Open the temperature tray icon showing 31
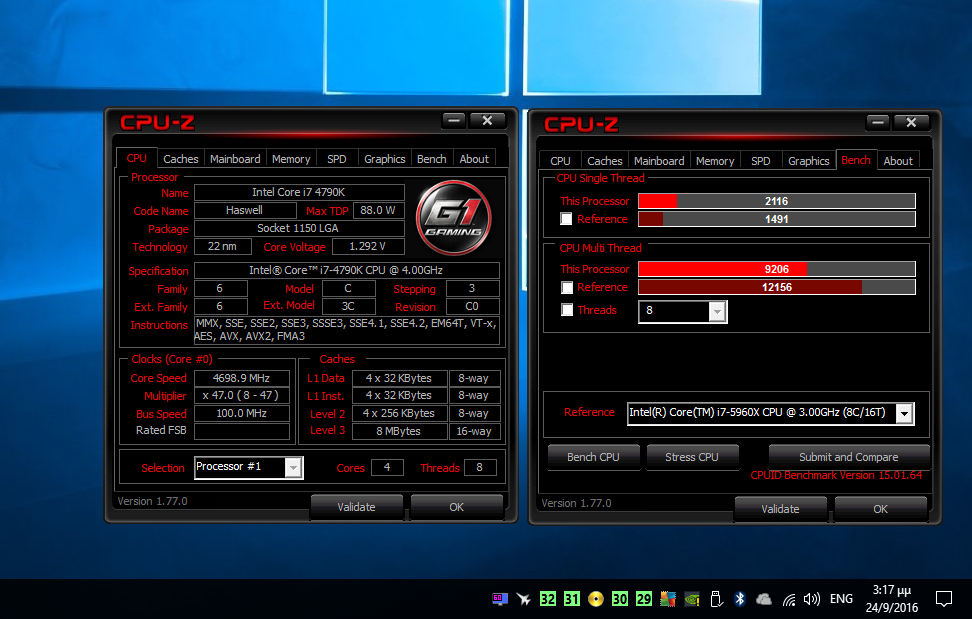Viewport: 972px width, 619px height. coord(572,599)
